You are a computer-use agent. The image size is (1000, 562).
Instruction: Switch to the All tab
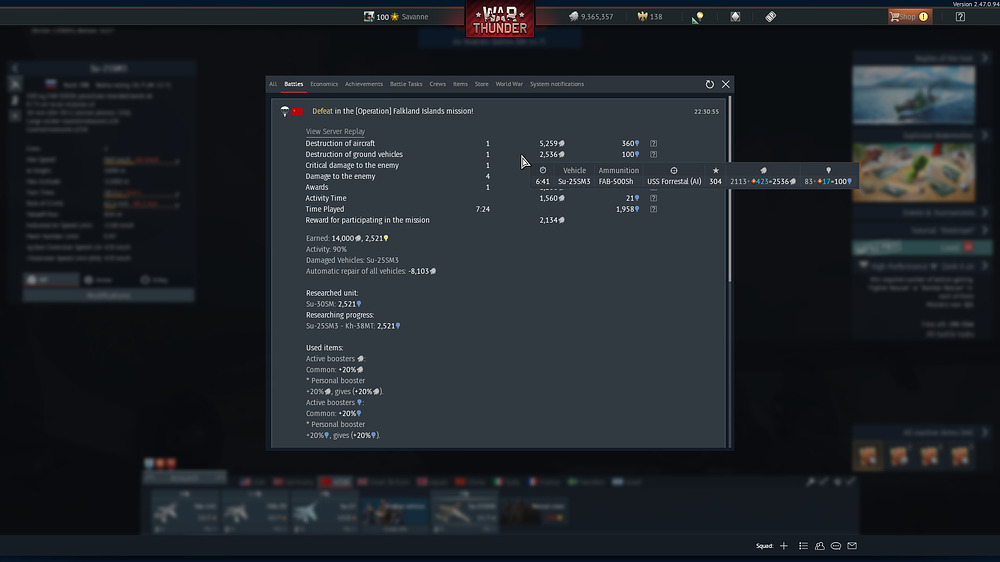pyautogui.click(x=273, y=84)
